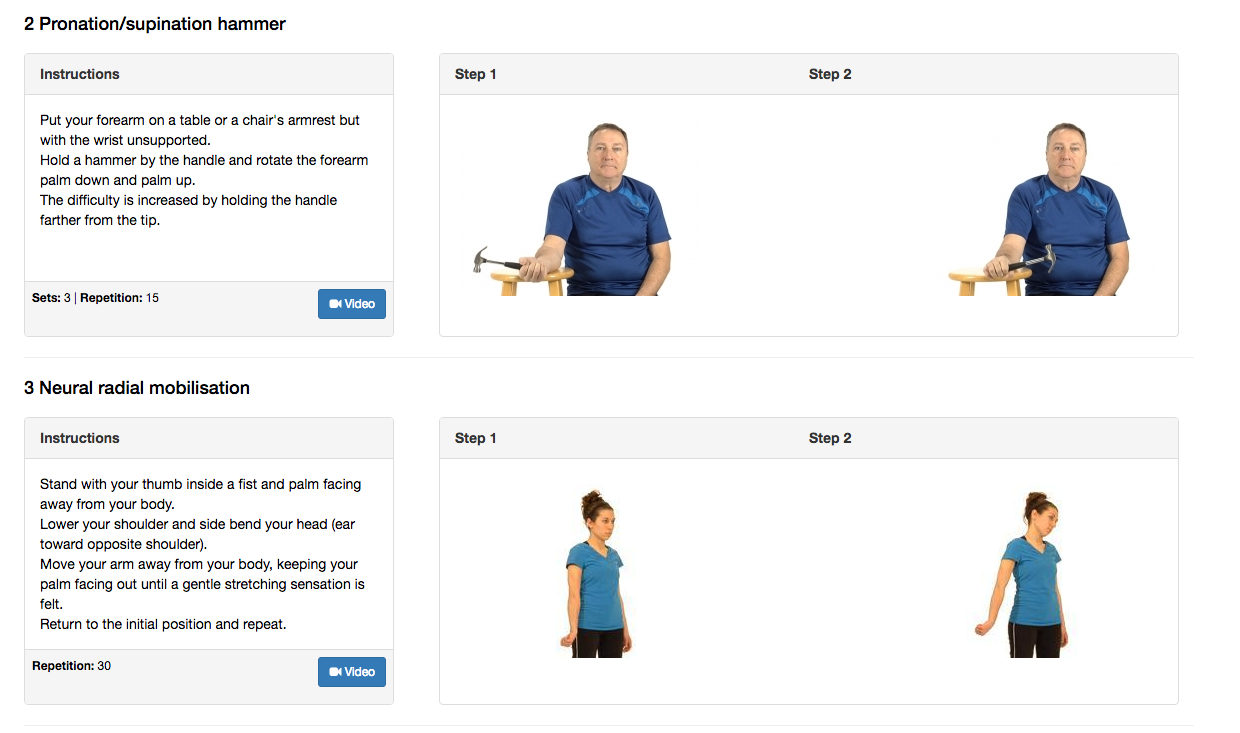1240x733 pixels.
Task: Click the 'Return to the initial position and repeat' line
Action: coord(163,624)
